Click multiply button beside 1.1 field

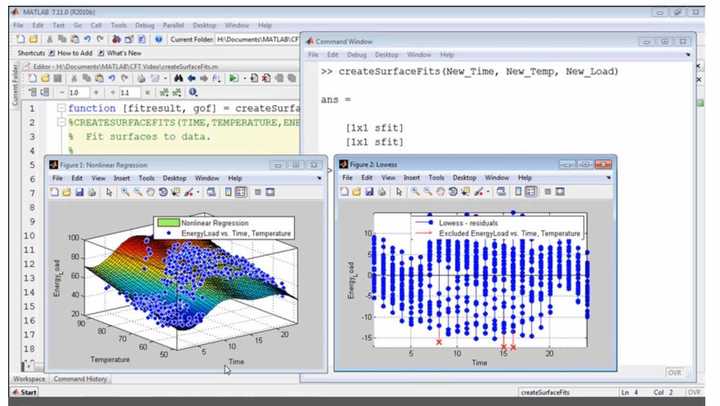coord(147,93)
